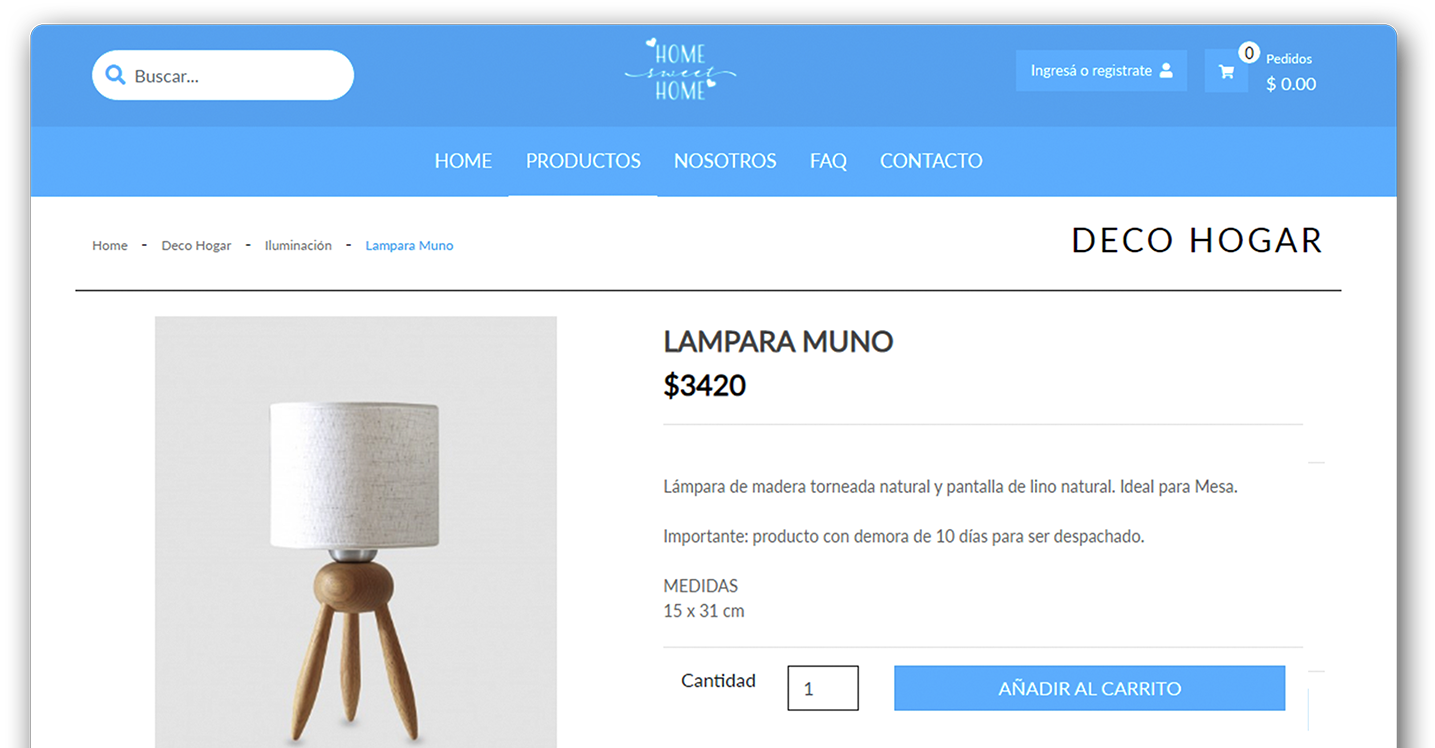Viewport: 1435px width, 748px height.
Task: Go to the Iluminación breadcrumb link
Action: (298, 245)
